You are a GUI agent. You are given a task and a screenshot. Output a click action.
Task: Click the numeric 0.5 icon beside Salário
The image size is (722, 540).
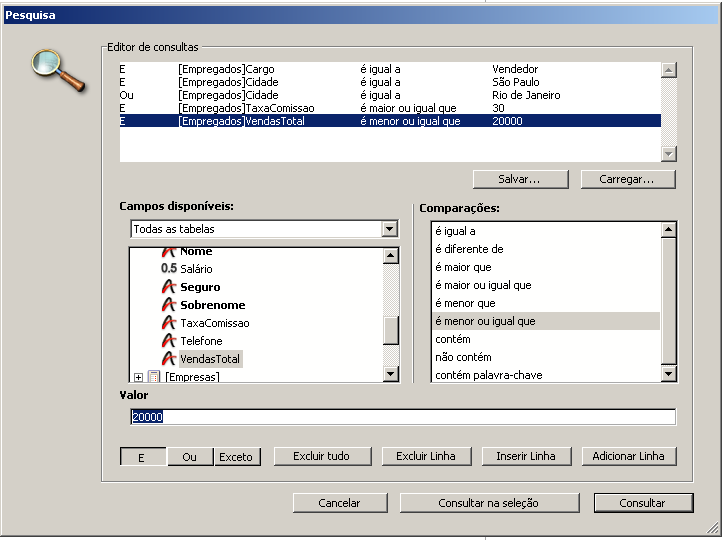point(169,269)
